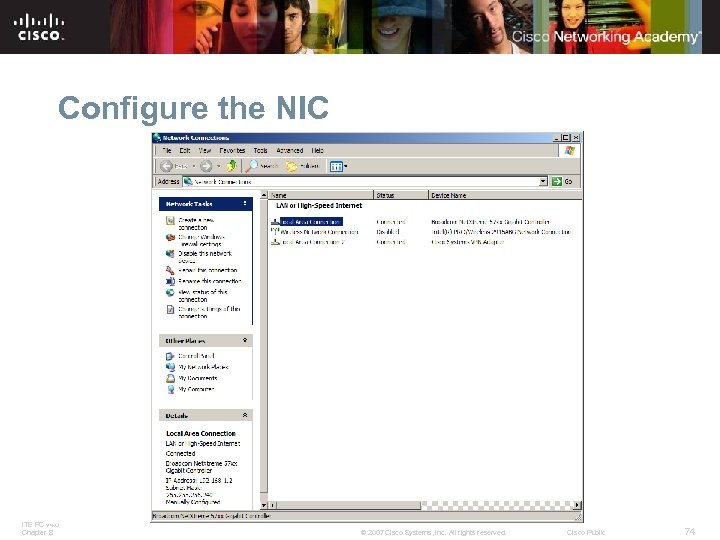
Task: Click the Disabled status of Wireless Network Connection
Action: pos(388,232)
